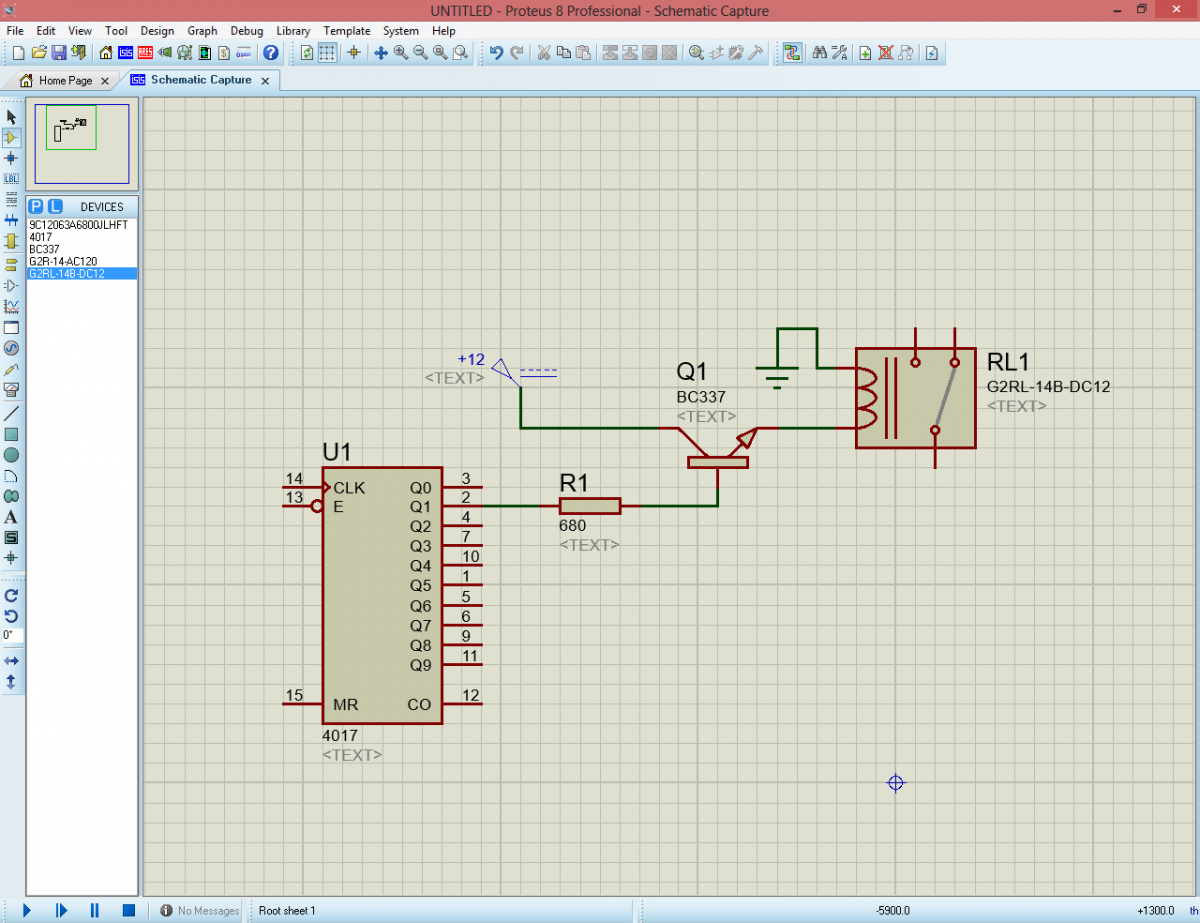Image resolution: width=1200 pixels, height=923 pixels.
Task: Open the File menu
Action: [x=15, y=31]
